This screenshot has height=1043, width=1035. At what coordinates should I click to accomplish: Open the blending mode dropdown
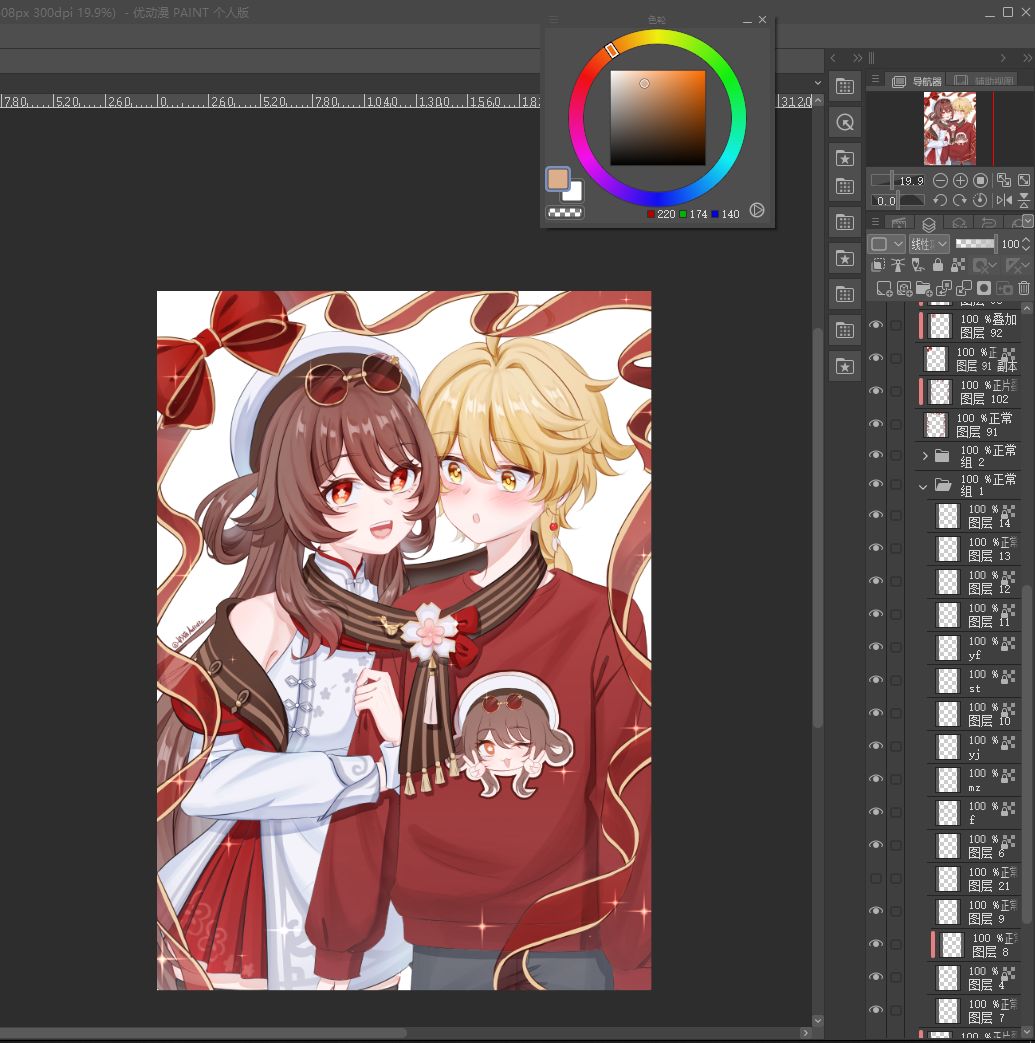(x=929, y=244)
